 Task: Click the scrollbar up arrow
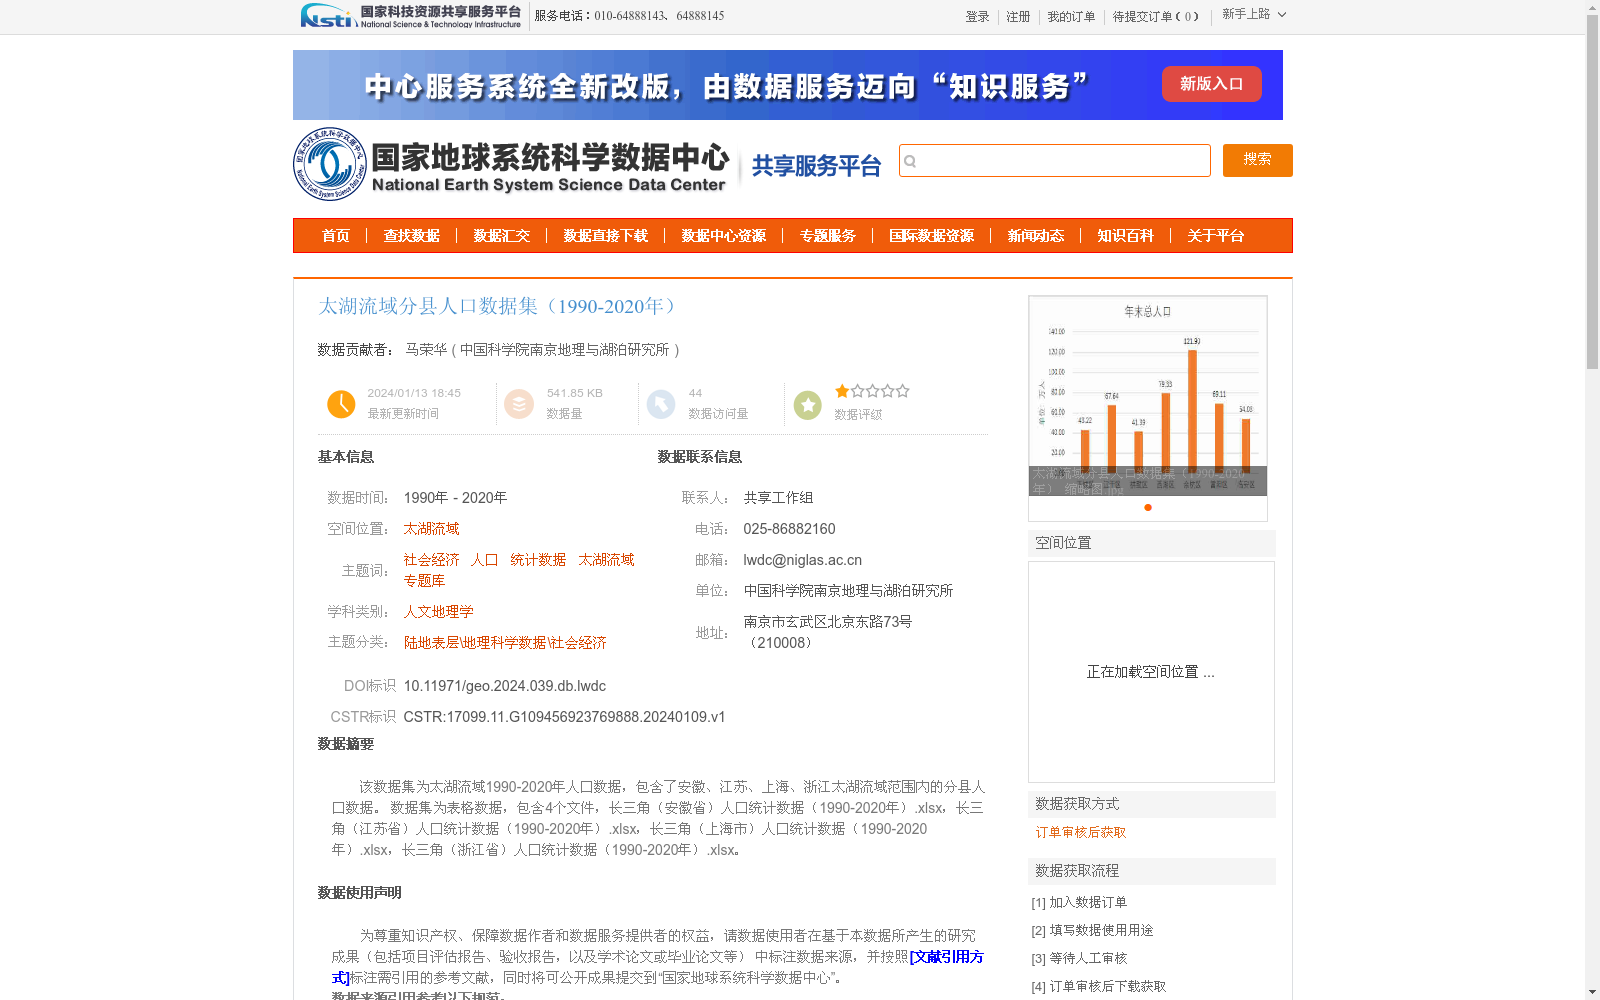click(x=1592, y=7)
